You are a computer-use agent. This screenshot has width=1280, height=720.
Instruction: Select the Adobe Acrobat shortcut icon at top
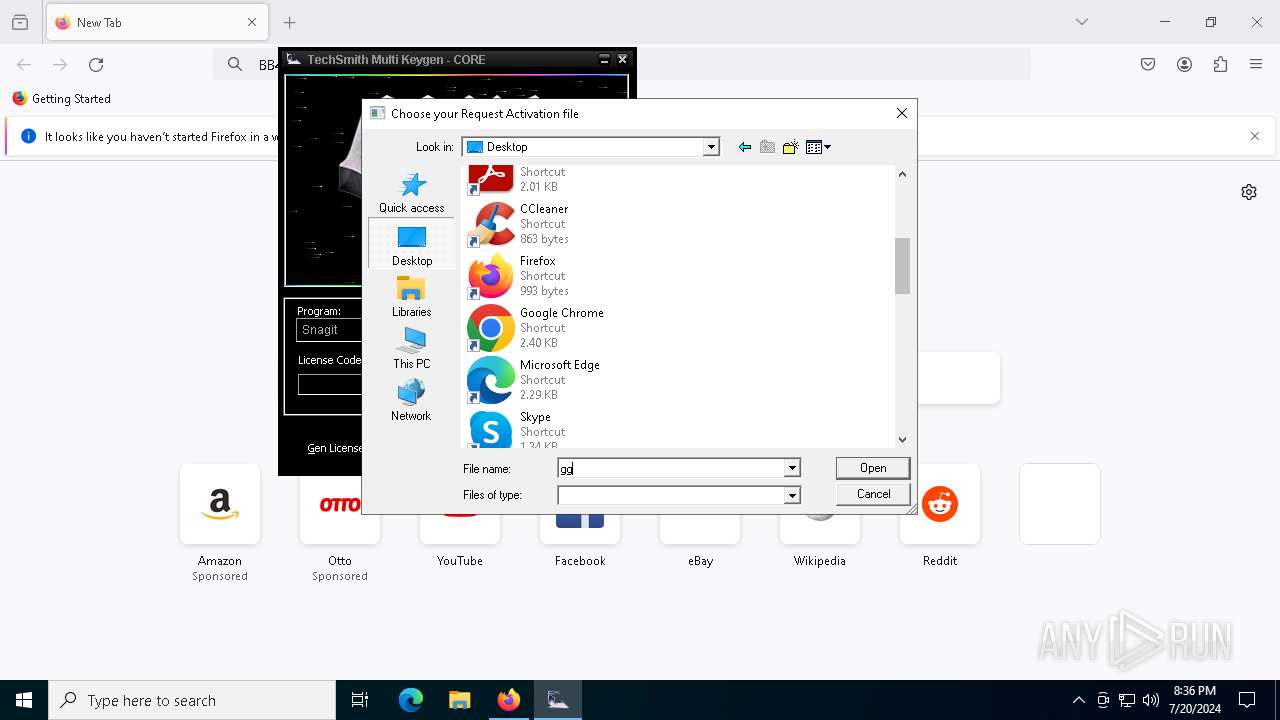point(490,180)
